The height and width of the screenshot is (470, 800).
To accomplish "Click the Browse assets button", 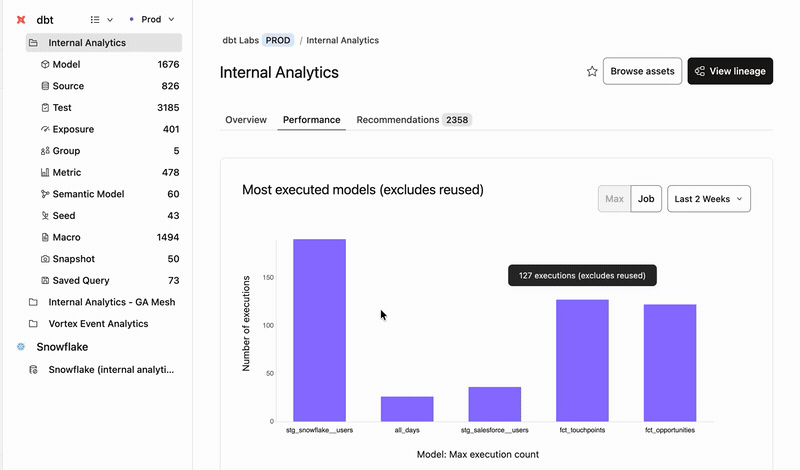I will click(642, 71).
